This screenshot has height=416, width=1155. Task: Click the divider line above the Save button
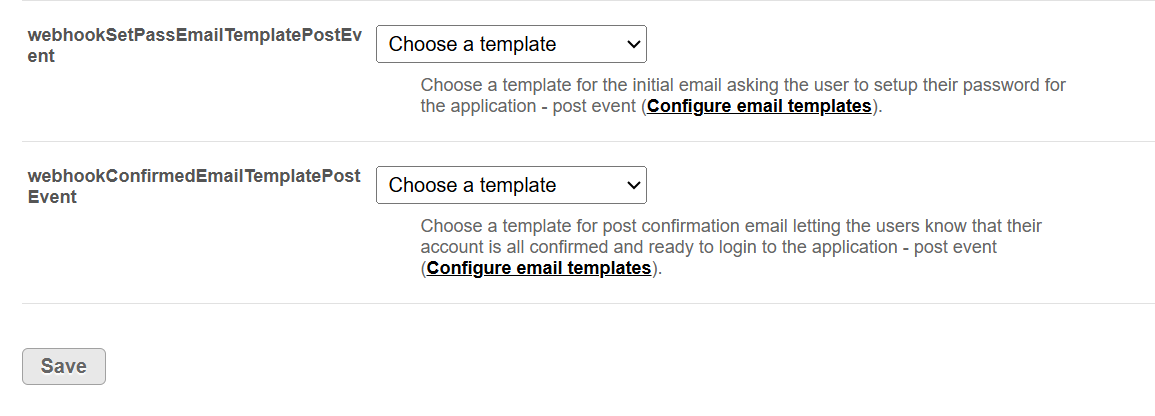pos(588,303)
